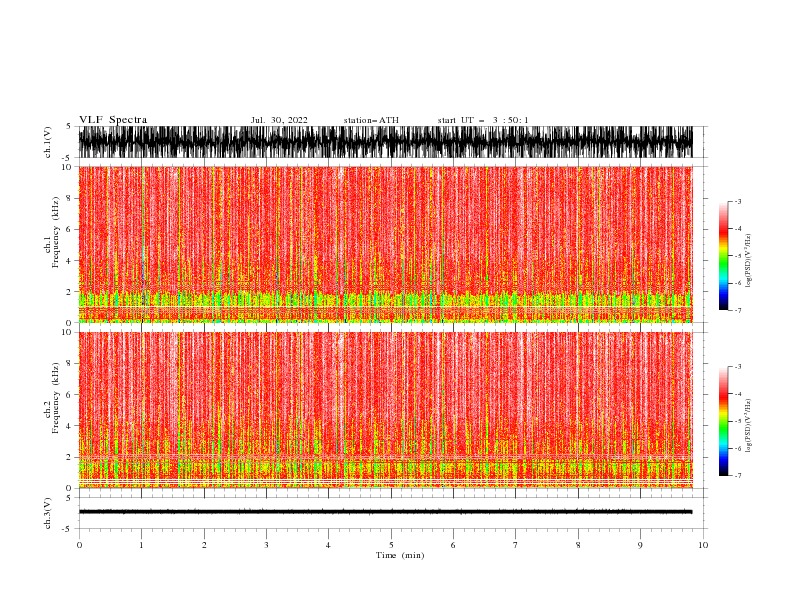792x612 pixels.
Task: Click inside the ch.2 frequency spectrogram
Action: [385, 410]
